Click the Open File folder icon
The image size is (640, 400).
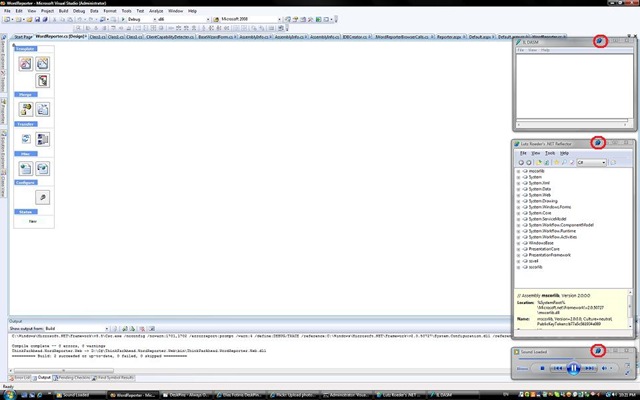29,19
